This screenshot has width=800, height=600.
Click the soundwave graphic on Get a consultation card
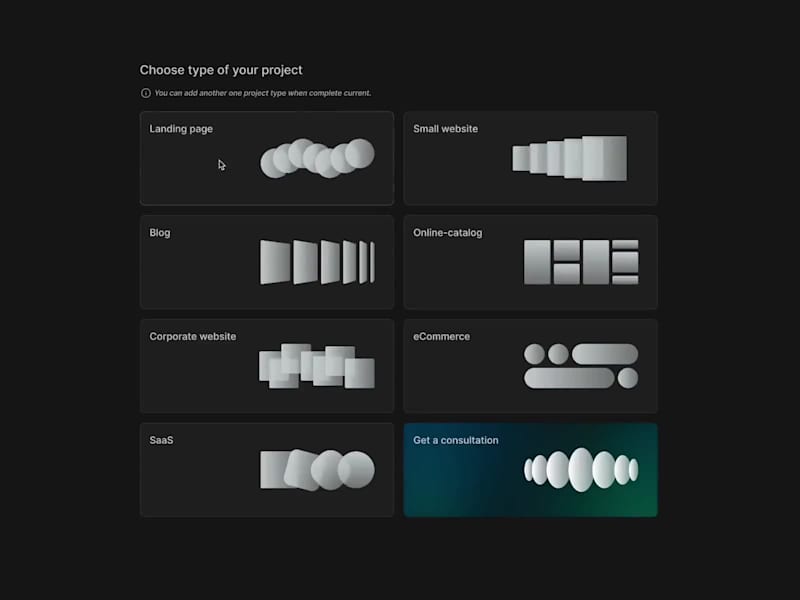[580, 469]
